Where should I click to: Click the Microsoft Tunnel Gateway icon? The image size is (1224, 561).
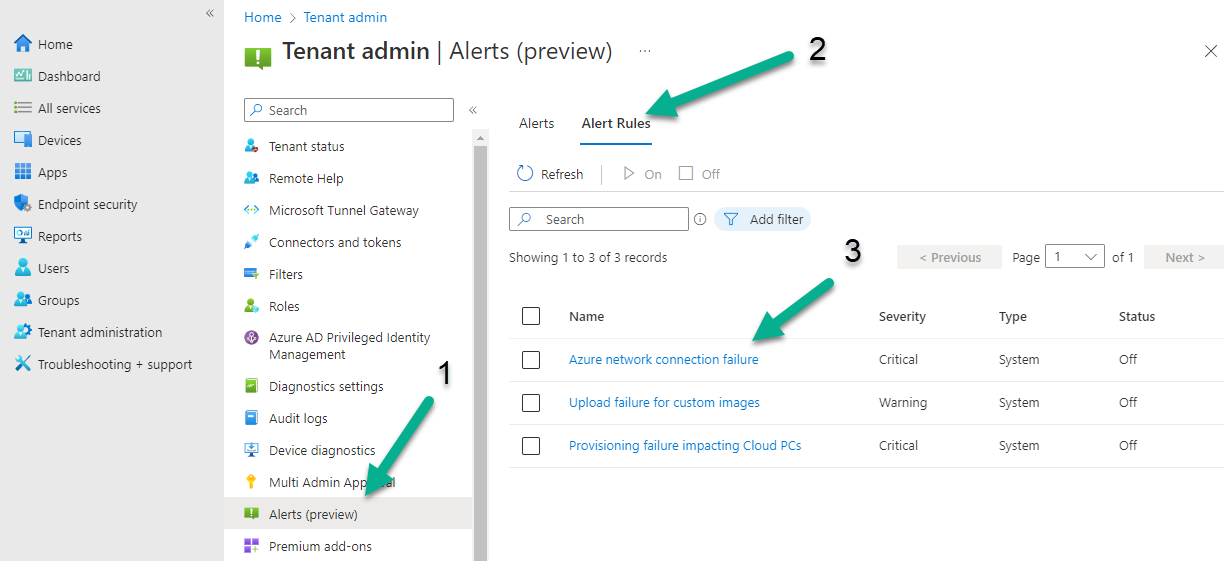tap(251, 210)
